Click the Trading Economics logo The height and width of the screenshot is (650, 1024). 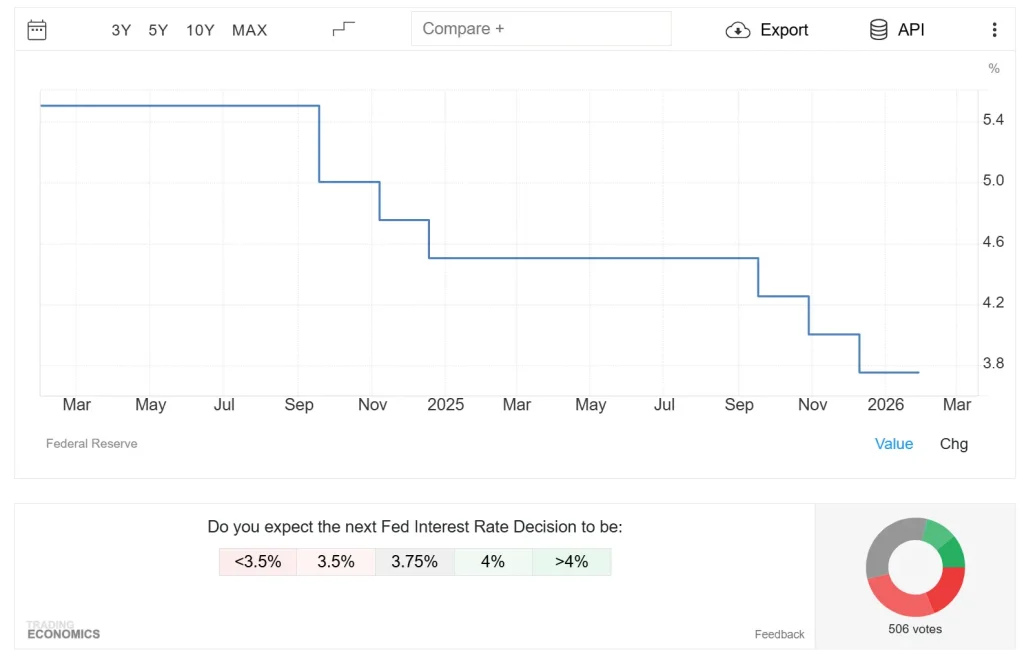pos(62,630)
